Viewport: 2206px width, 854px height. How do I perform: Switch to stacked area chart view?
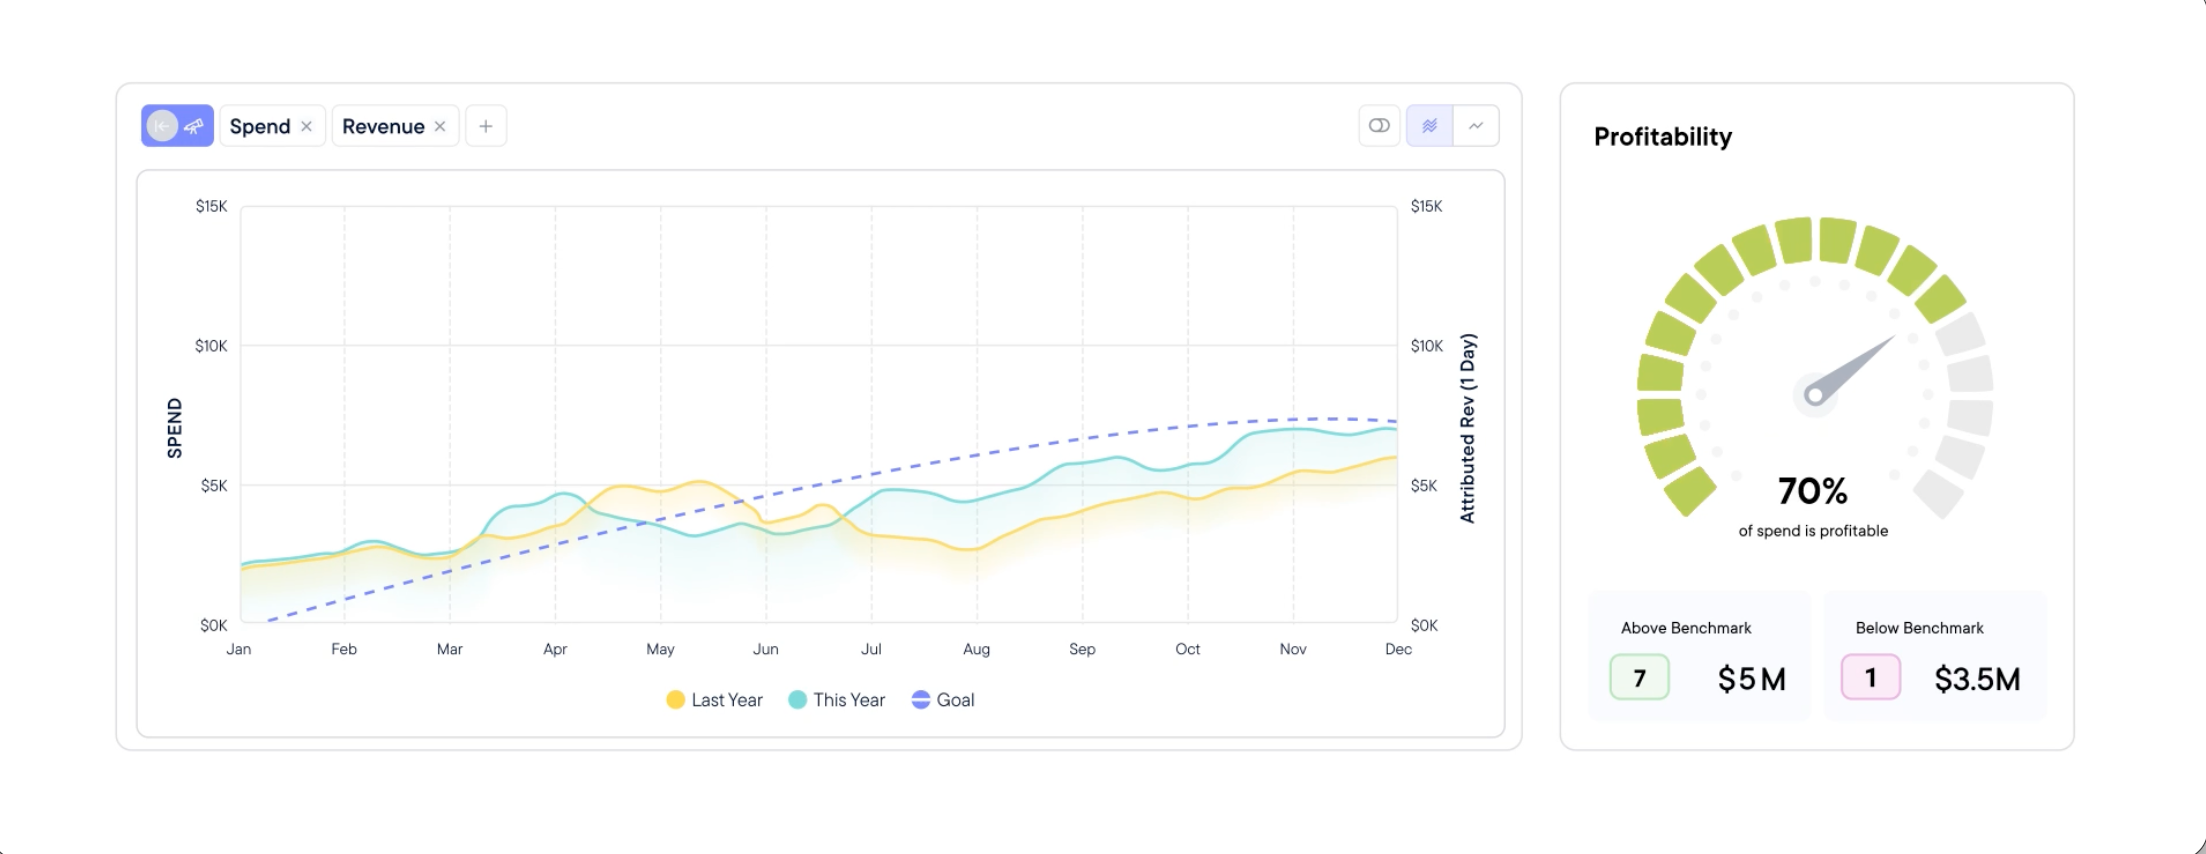[1430, 126]
